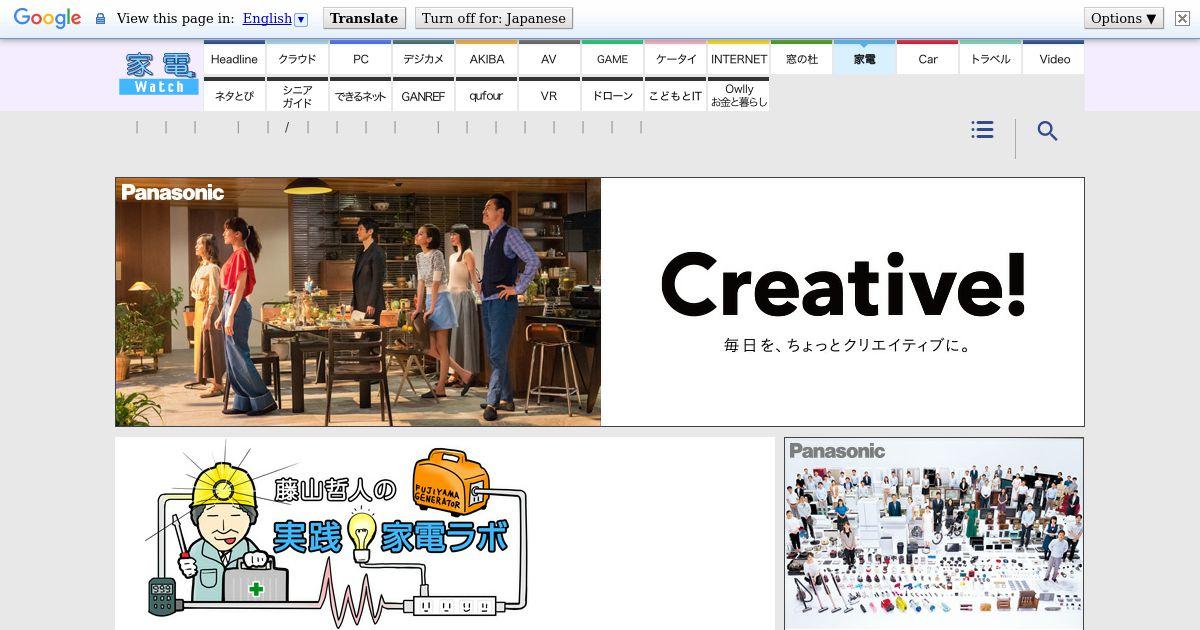Open the qufour tab
Viewport: 1200px width, 630px height.
tap(486, 95)
